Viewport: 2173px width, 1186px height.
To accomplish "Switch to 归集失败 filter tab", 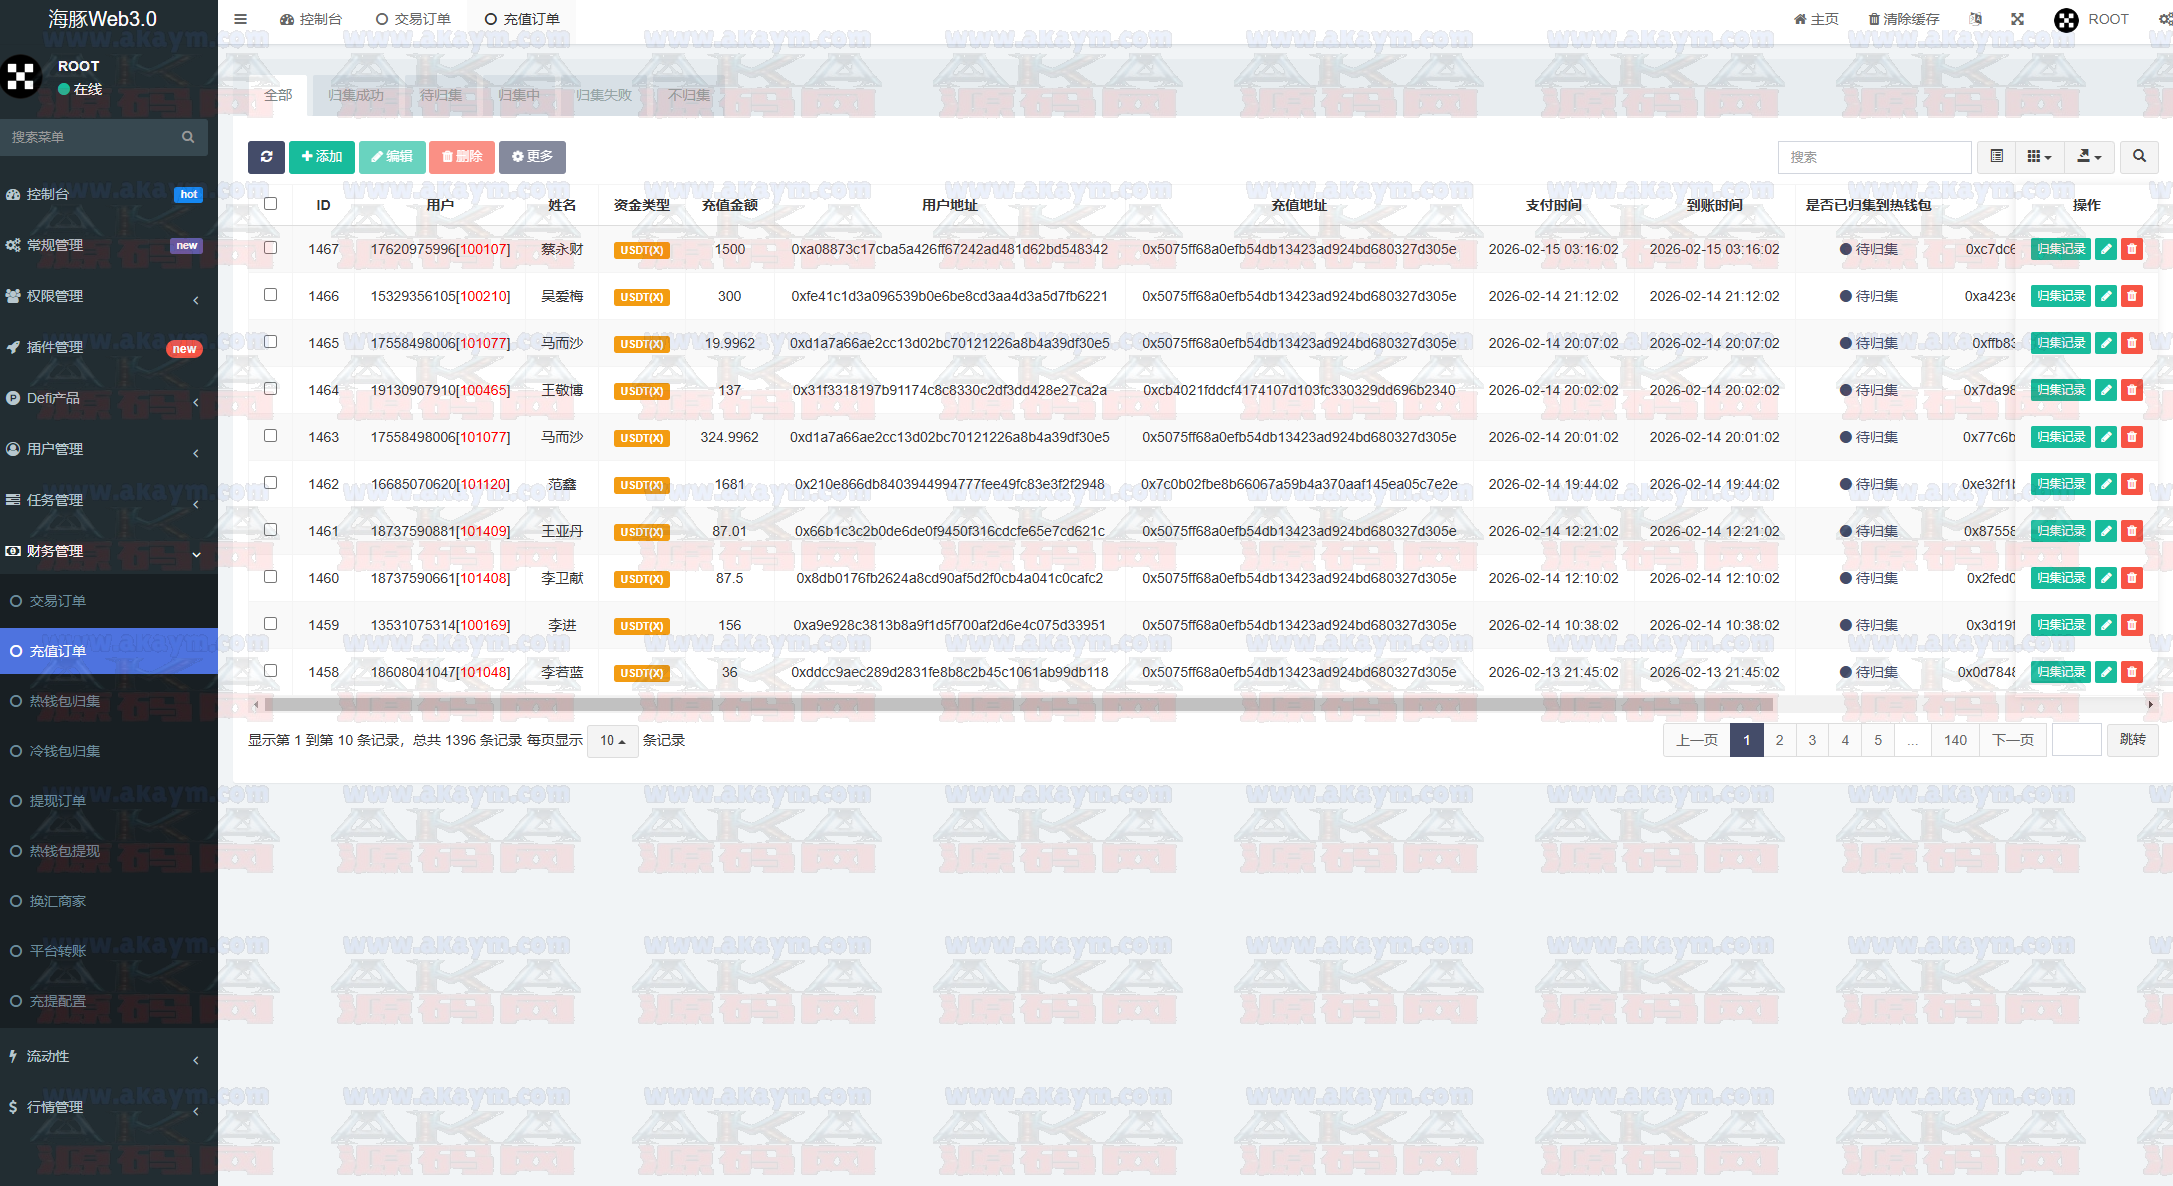I will 604,96.
